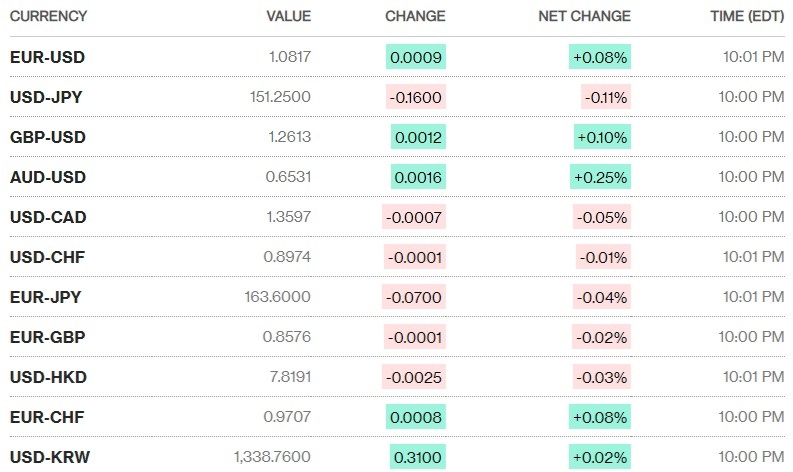Open the USD-CAD quote page
Image resolution: width=793 pixels, height=472 pixels.
(x=48, y=217)
